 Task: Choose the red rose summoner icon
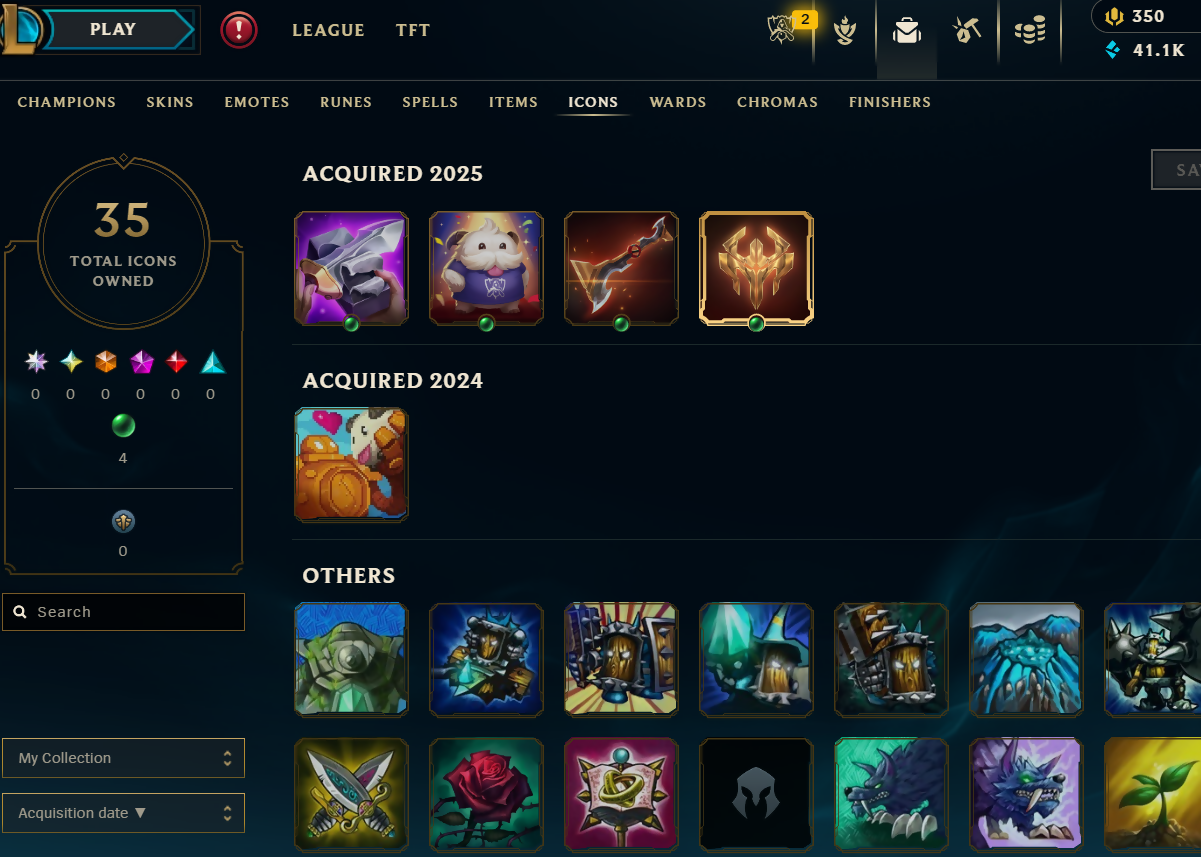pos(486,795)
